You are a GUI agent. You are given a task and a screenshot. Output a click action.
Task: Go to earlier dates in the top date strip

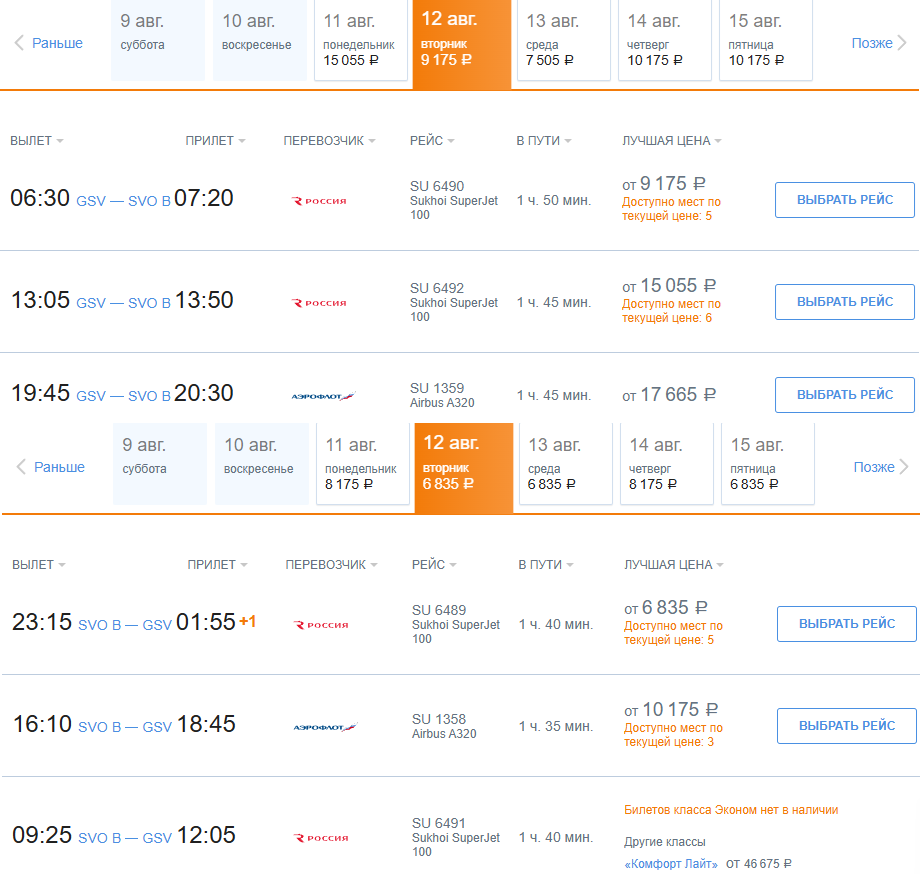pyautogui.click(x=49, y=43)
